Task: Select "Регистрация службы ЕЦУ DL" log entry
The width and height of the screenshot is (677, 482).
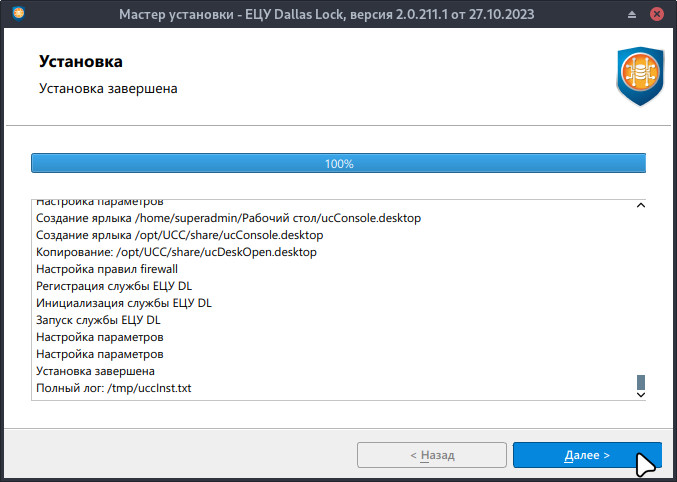Action: point(113,286)
